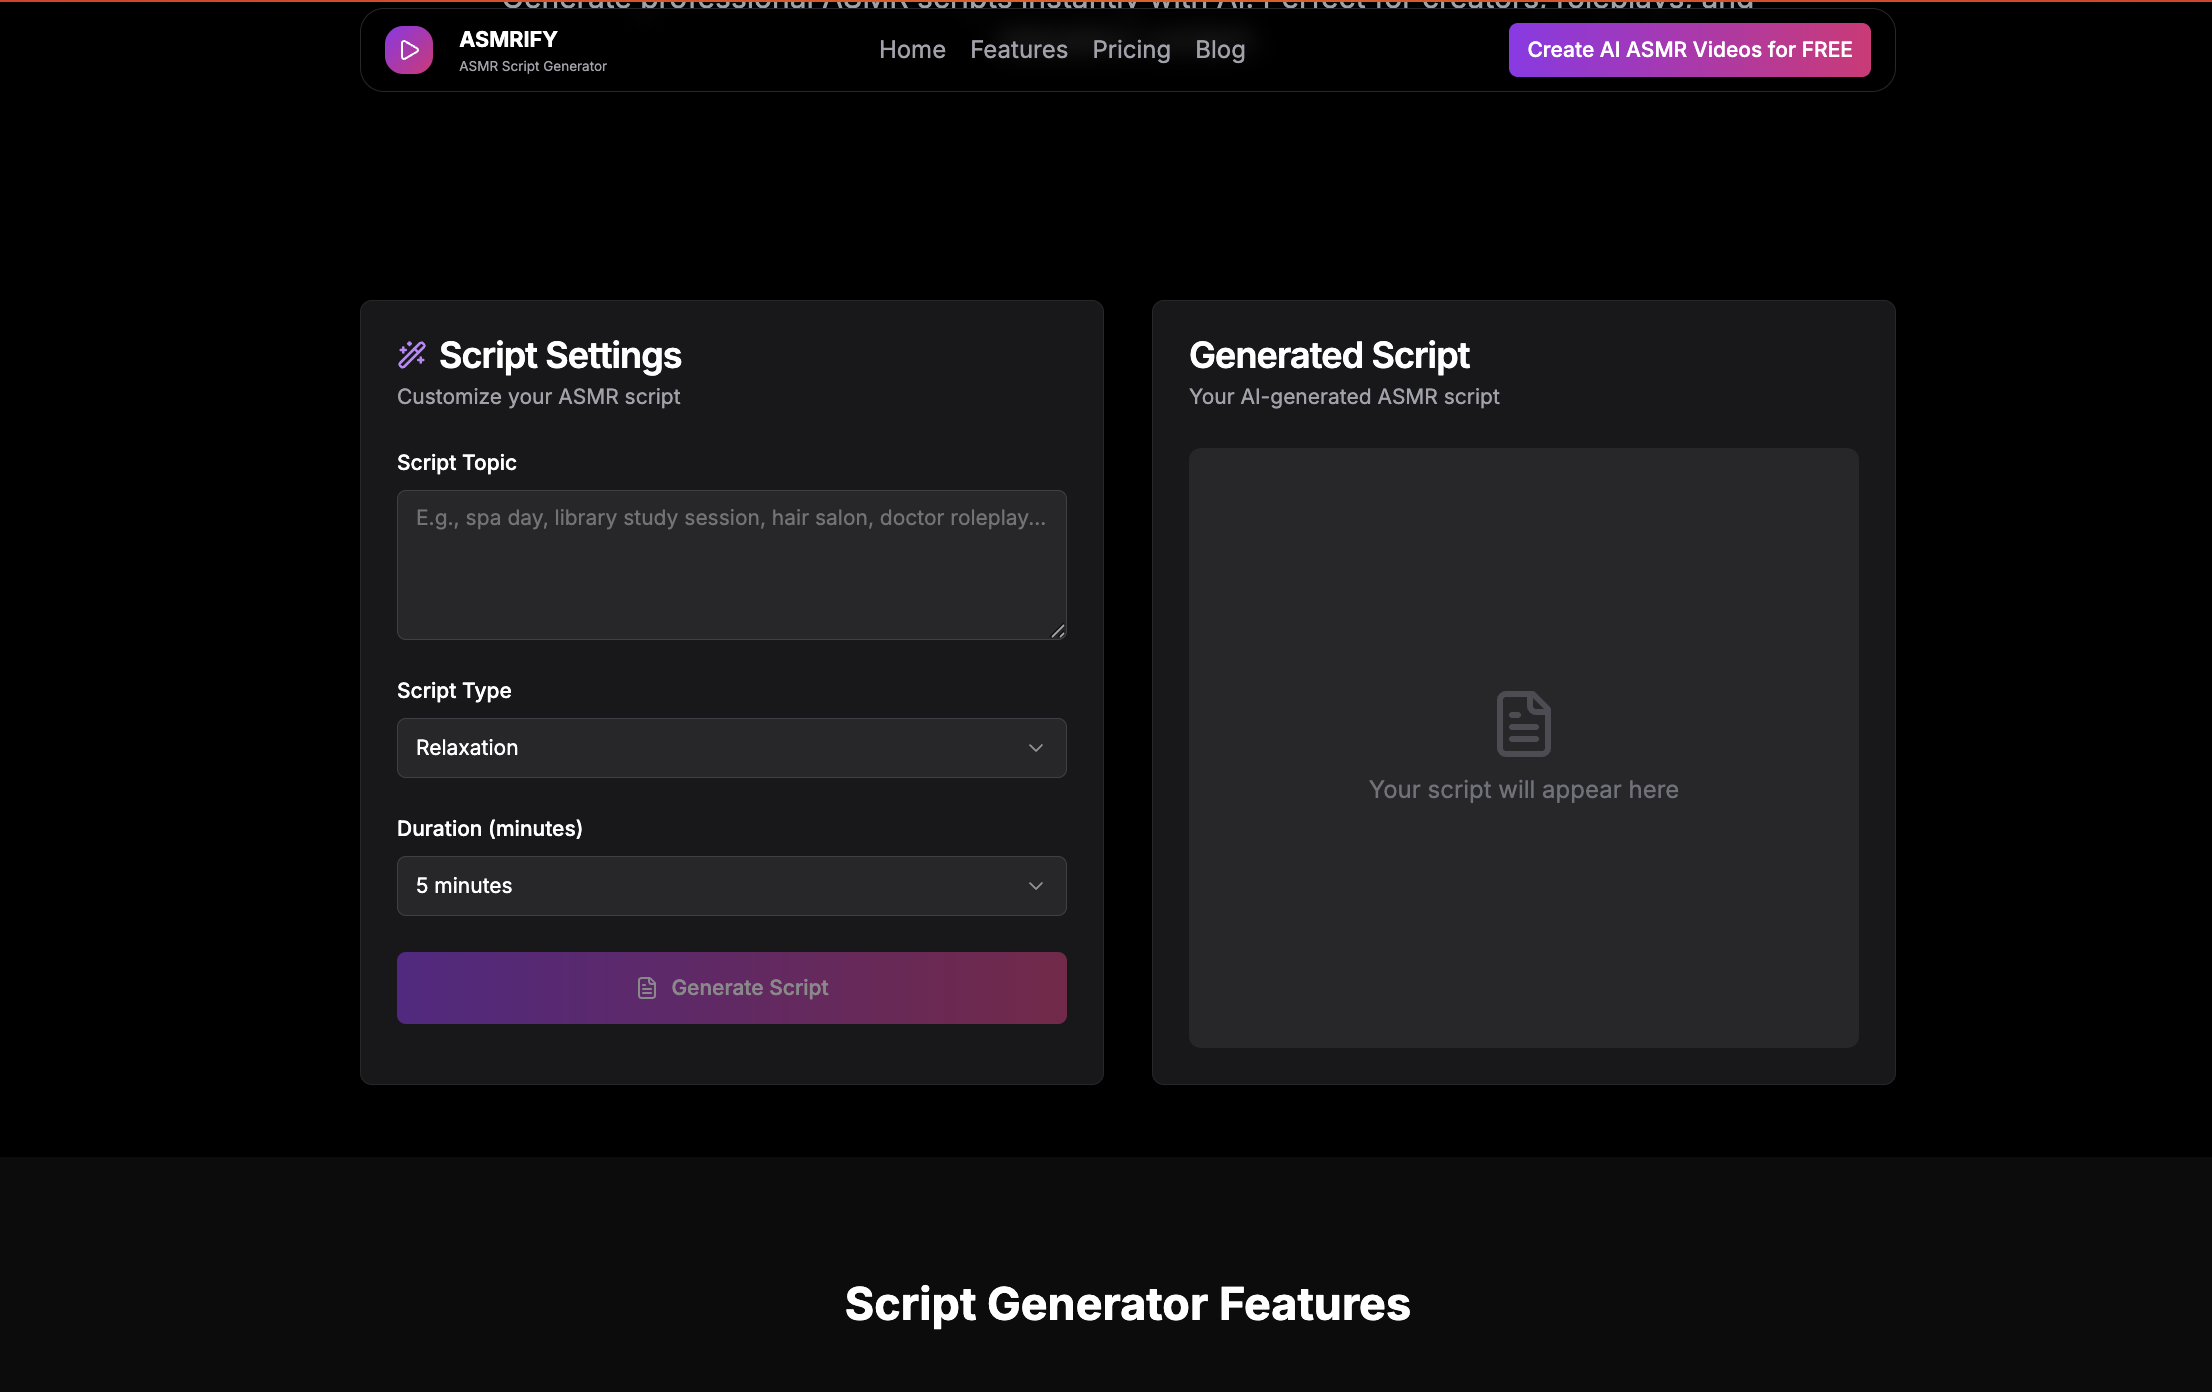Click the file placeholder icon in Generated Script panel

pyautogui.click(x=1522, y=723)
